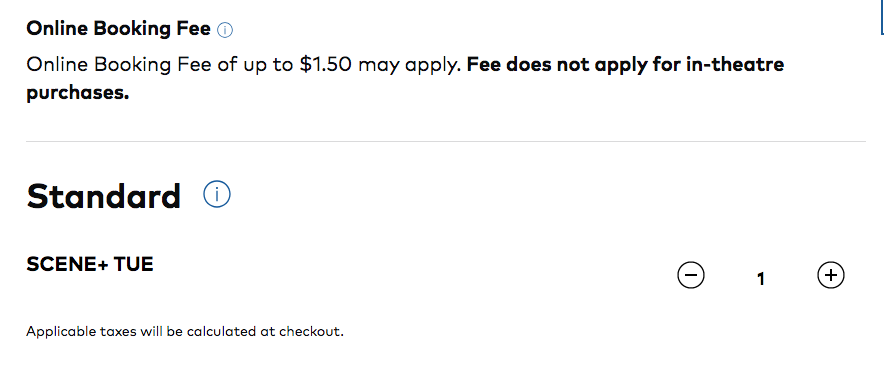
Task: Tap the circled plus icon to add a ticket
Action: (x=830, y=275)
